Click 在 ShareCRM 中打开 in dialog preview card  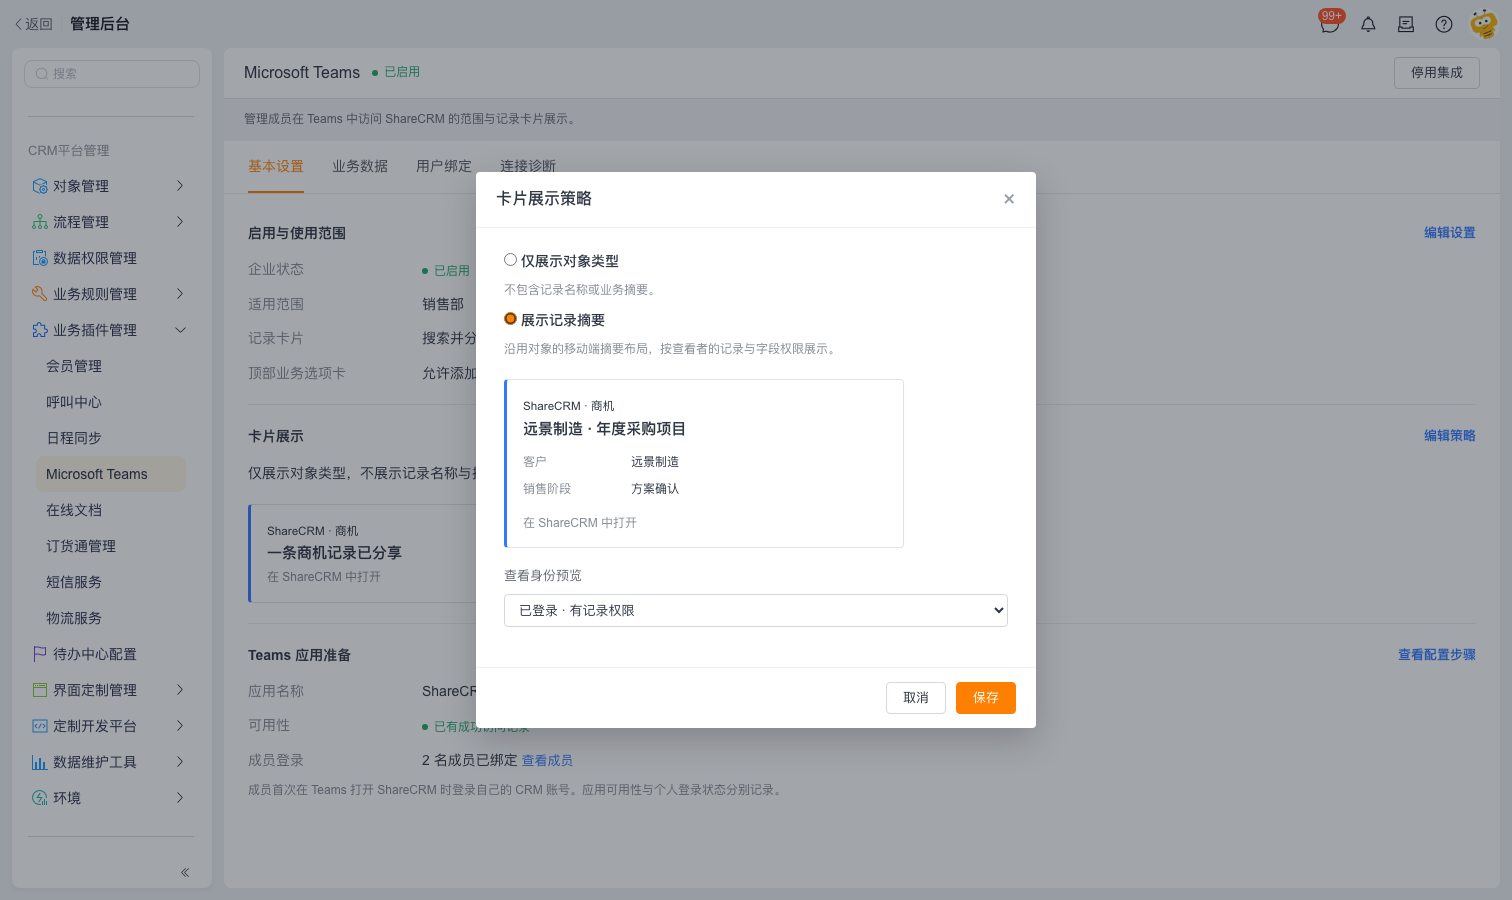point(580,523)
